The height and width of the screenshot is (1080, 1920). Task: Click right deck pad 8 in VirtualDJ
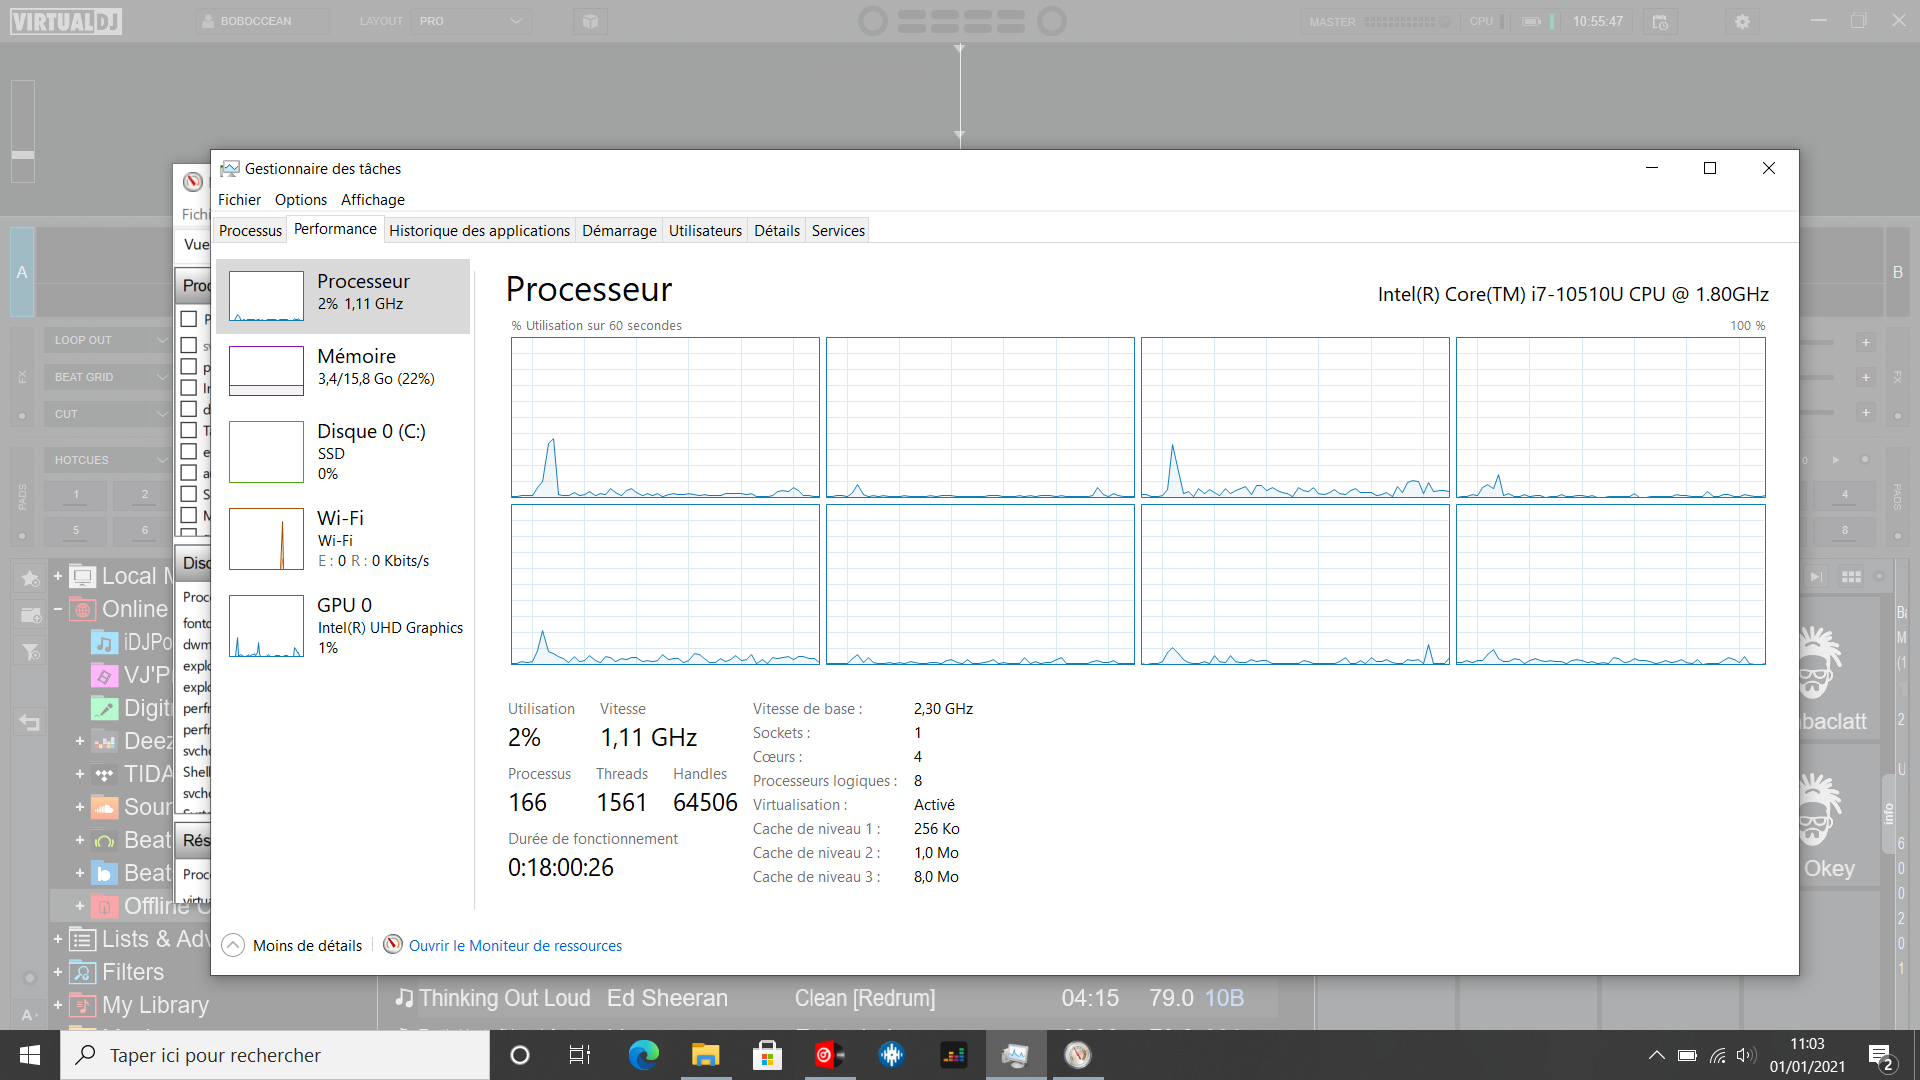1845,530
